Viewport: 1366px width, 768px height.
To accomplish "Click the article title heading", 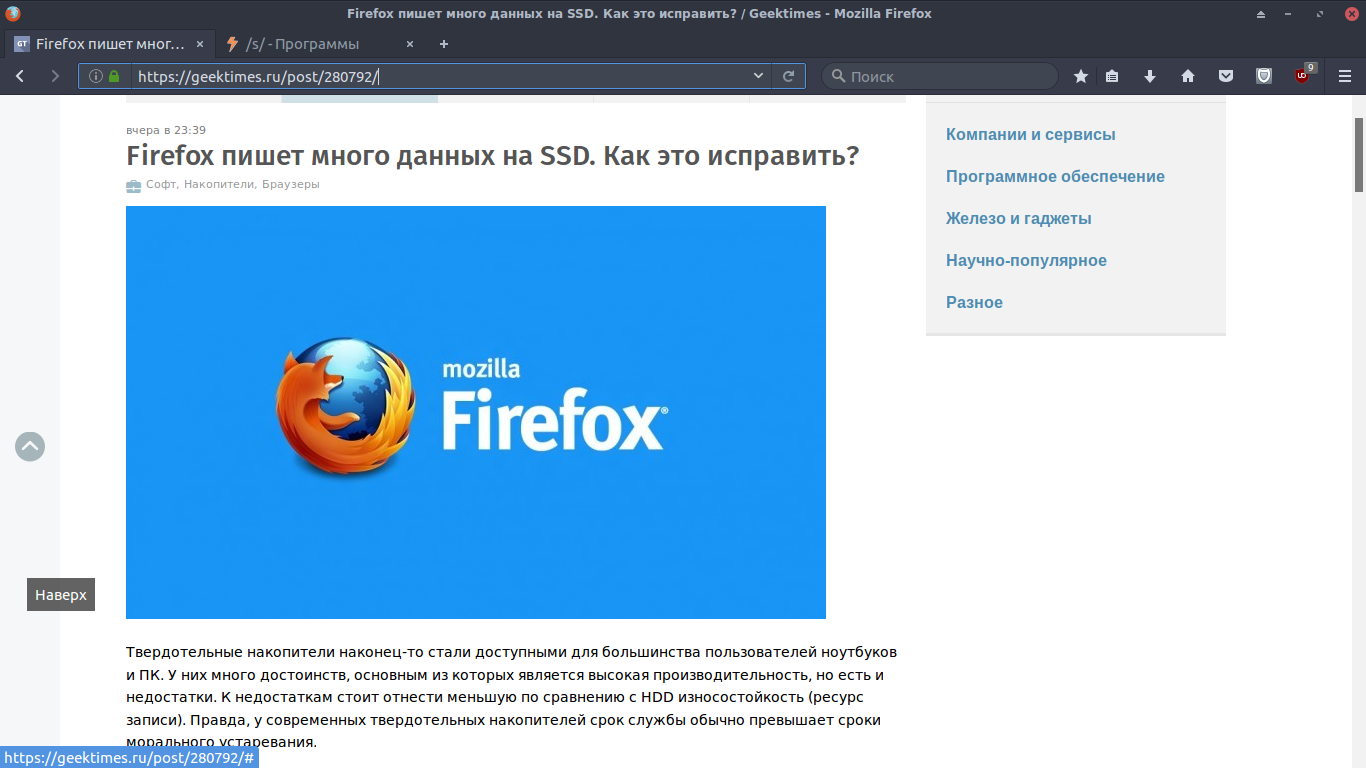I will click(x=493, y=156).
